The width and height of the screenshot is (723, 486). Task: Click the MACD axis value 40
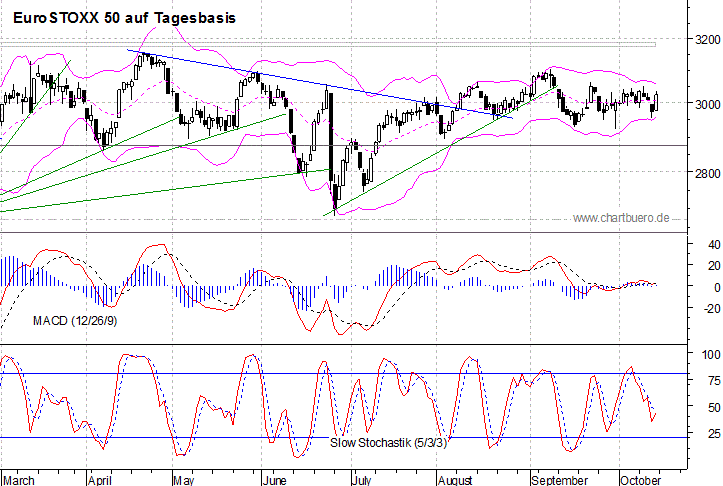point(714,244)
